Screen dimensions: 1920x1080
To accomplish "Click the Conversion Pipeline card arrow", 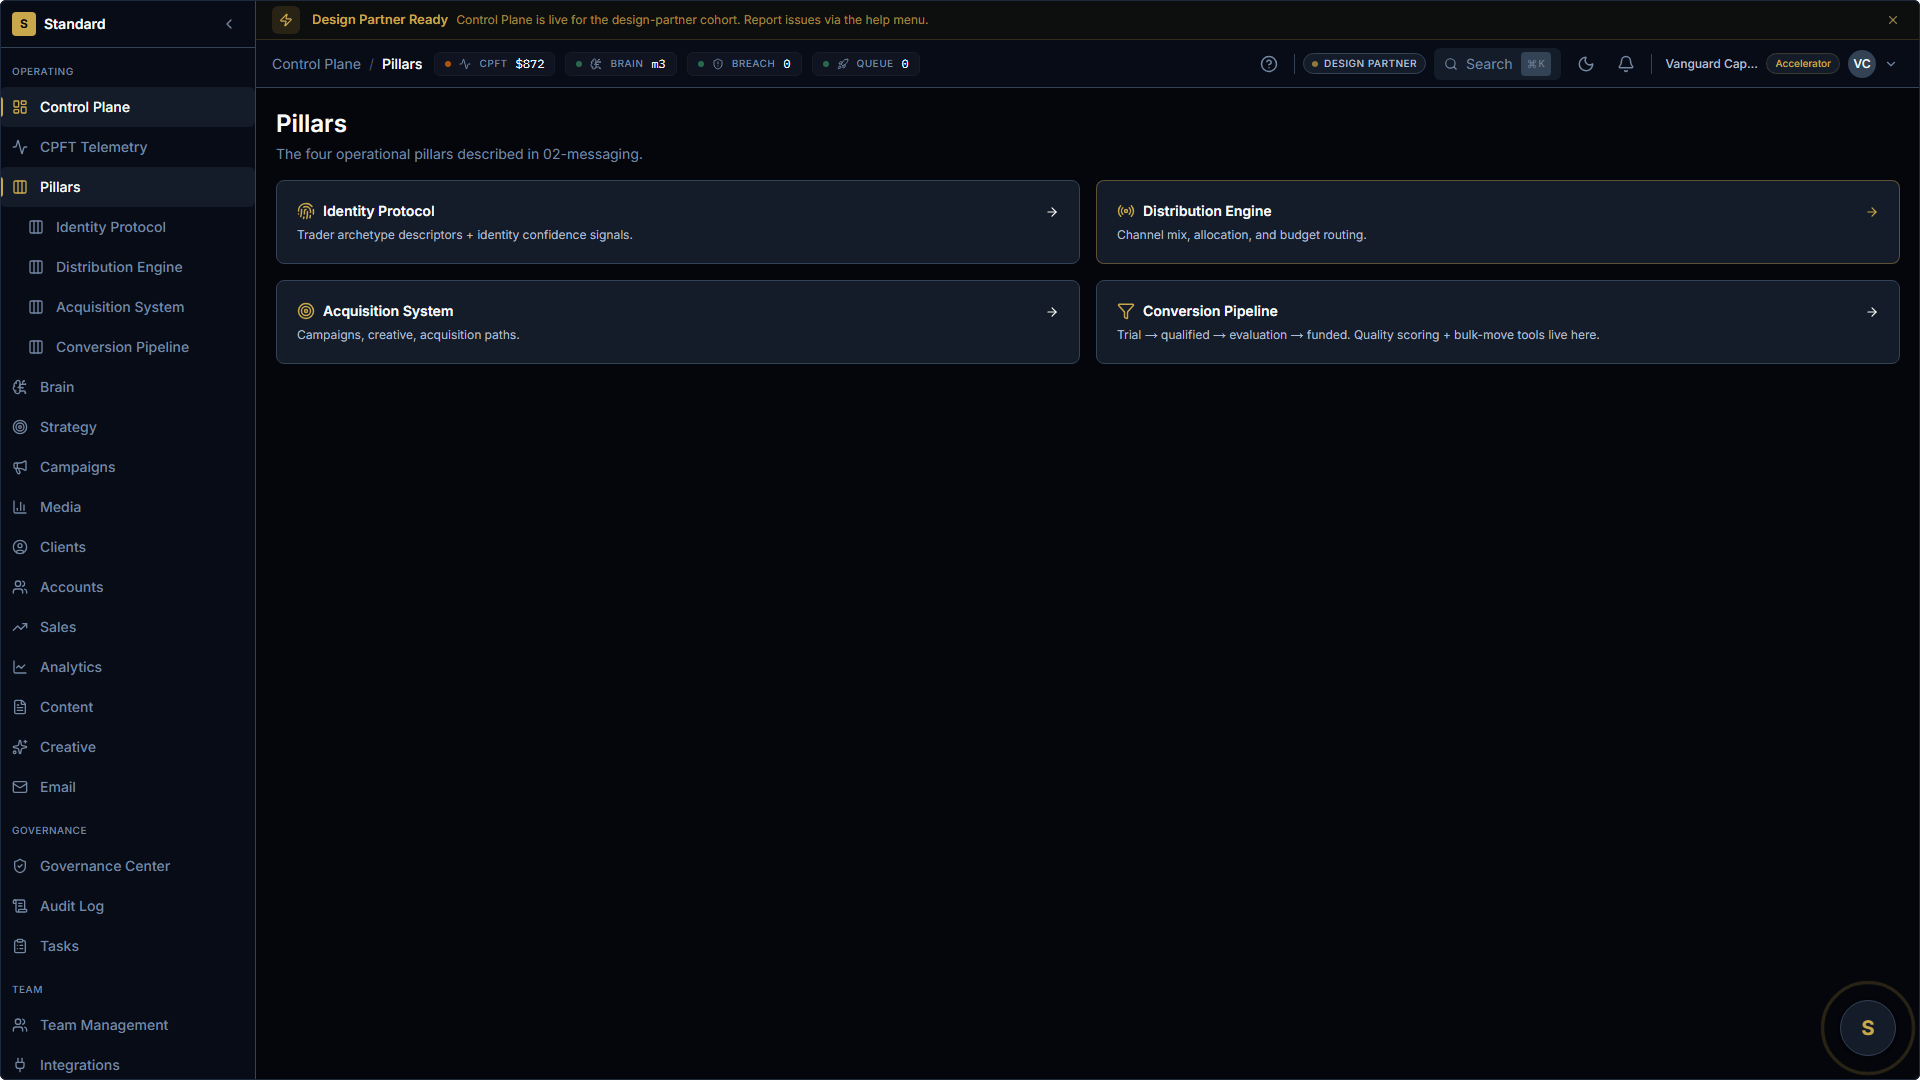I will (x=1872, y=312).
